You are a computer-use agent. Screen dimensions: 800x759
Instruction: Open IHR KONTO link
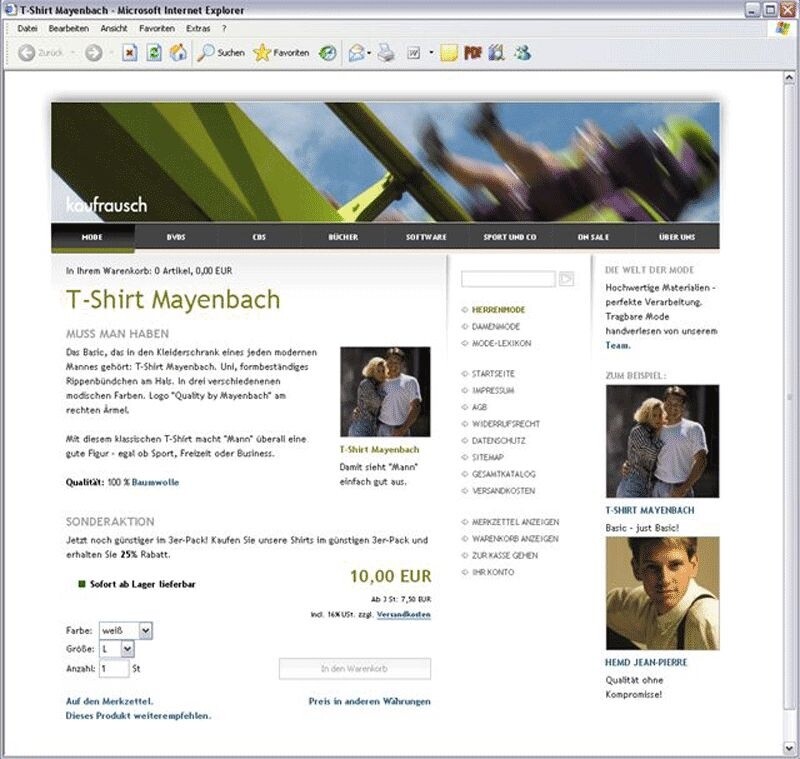(493, 573)
